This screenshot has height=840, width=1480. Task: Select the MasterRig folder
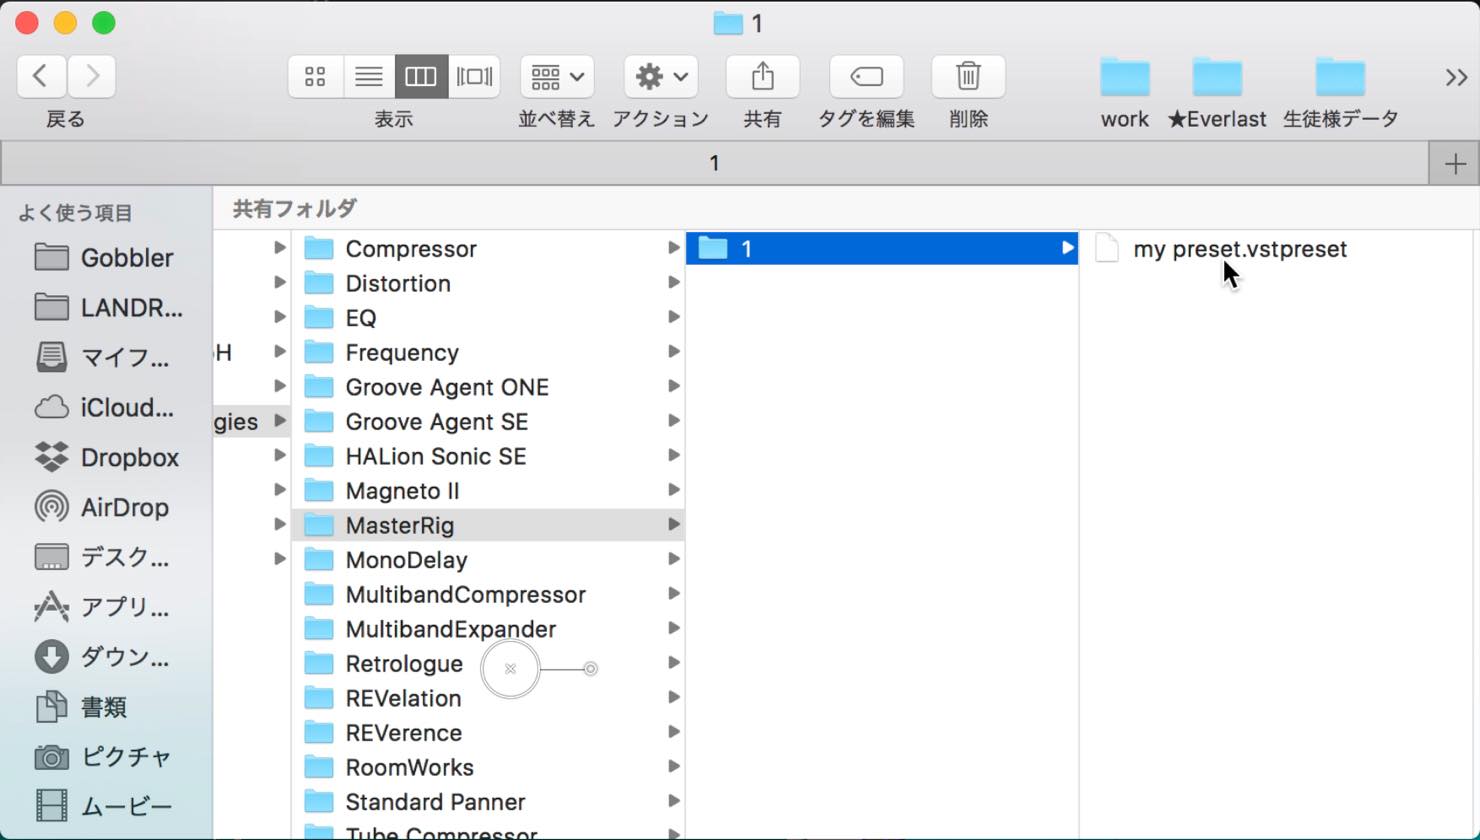click(488, 525)
